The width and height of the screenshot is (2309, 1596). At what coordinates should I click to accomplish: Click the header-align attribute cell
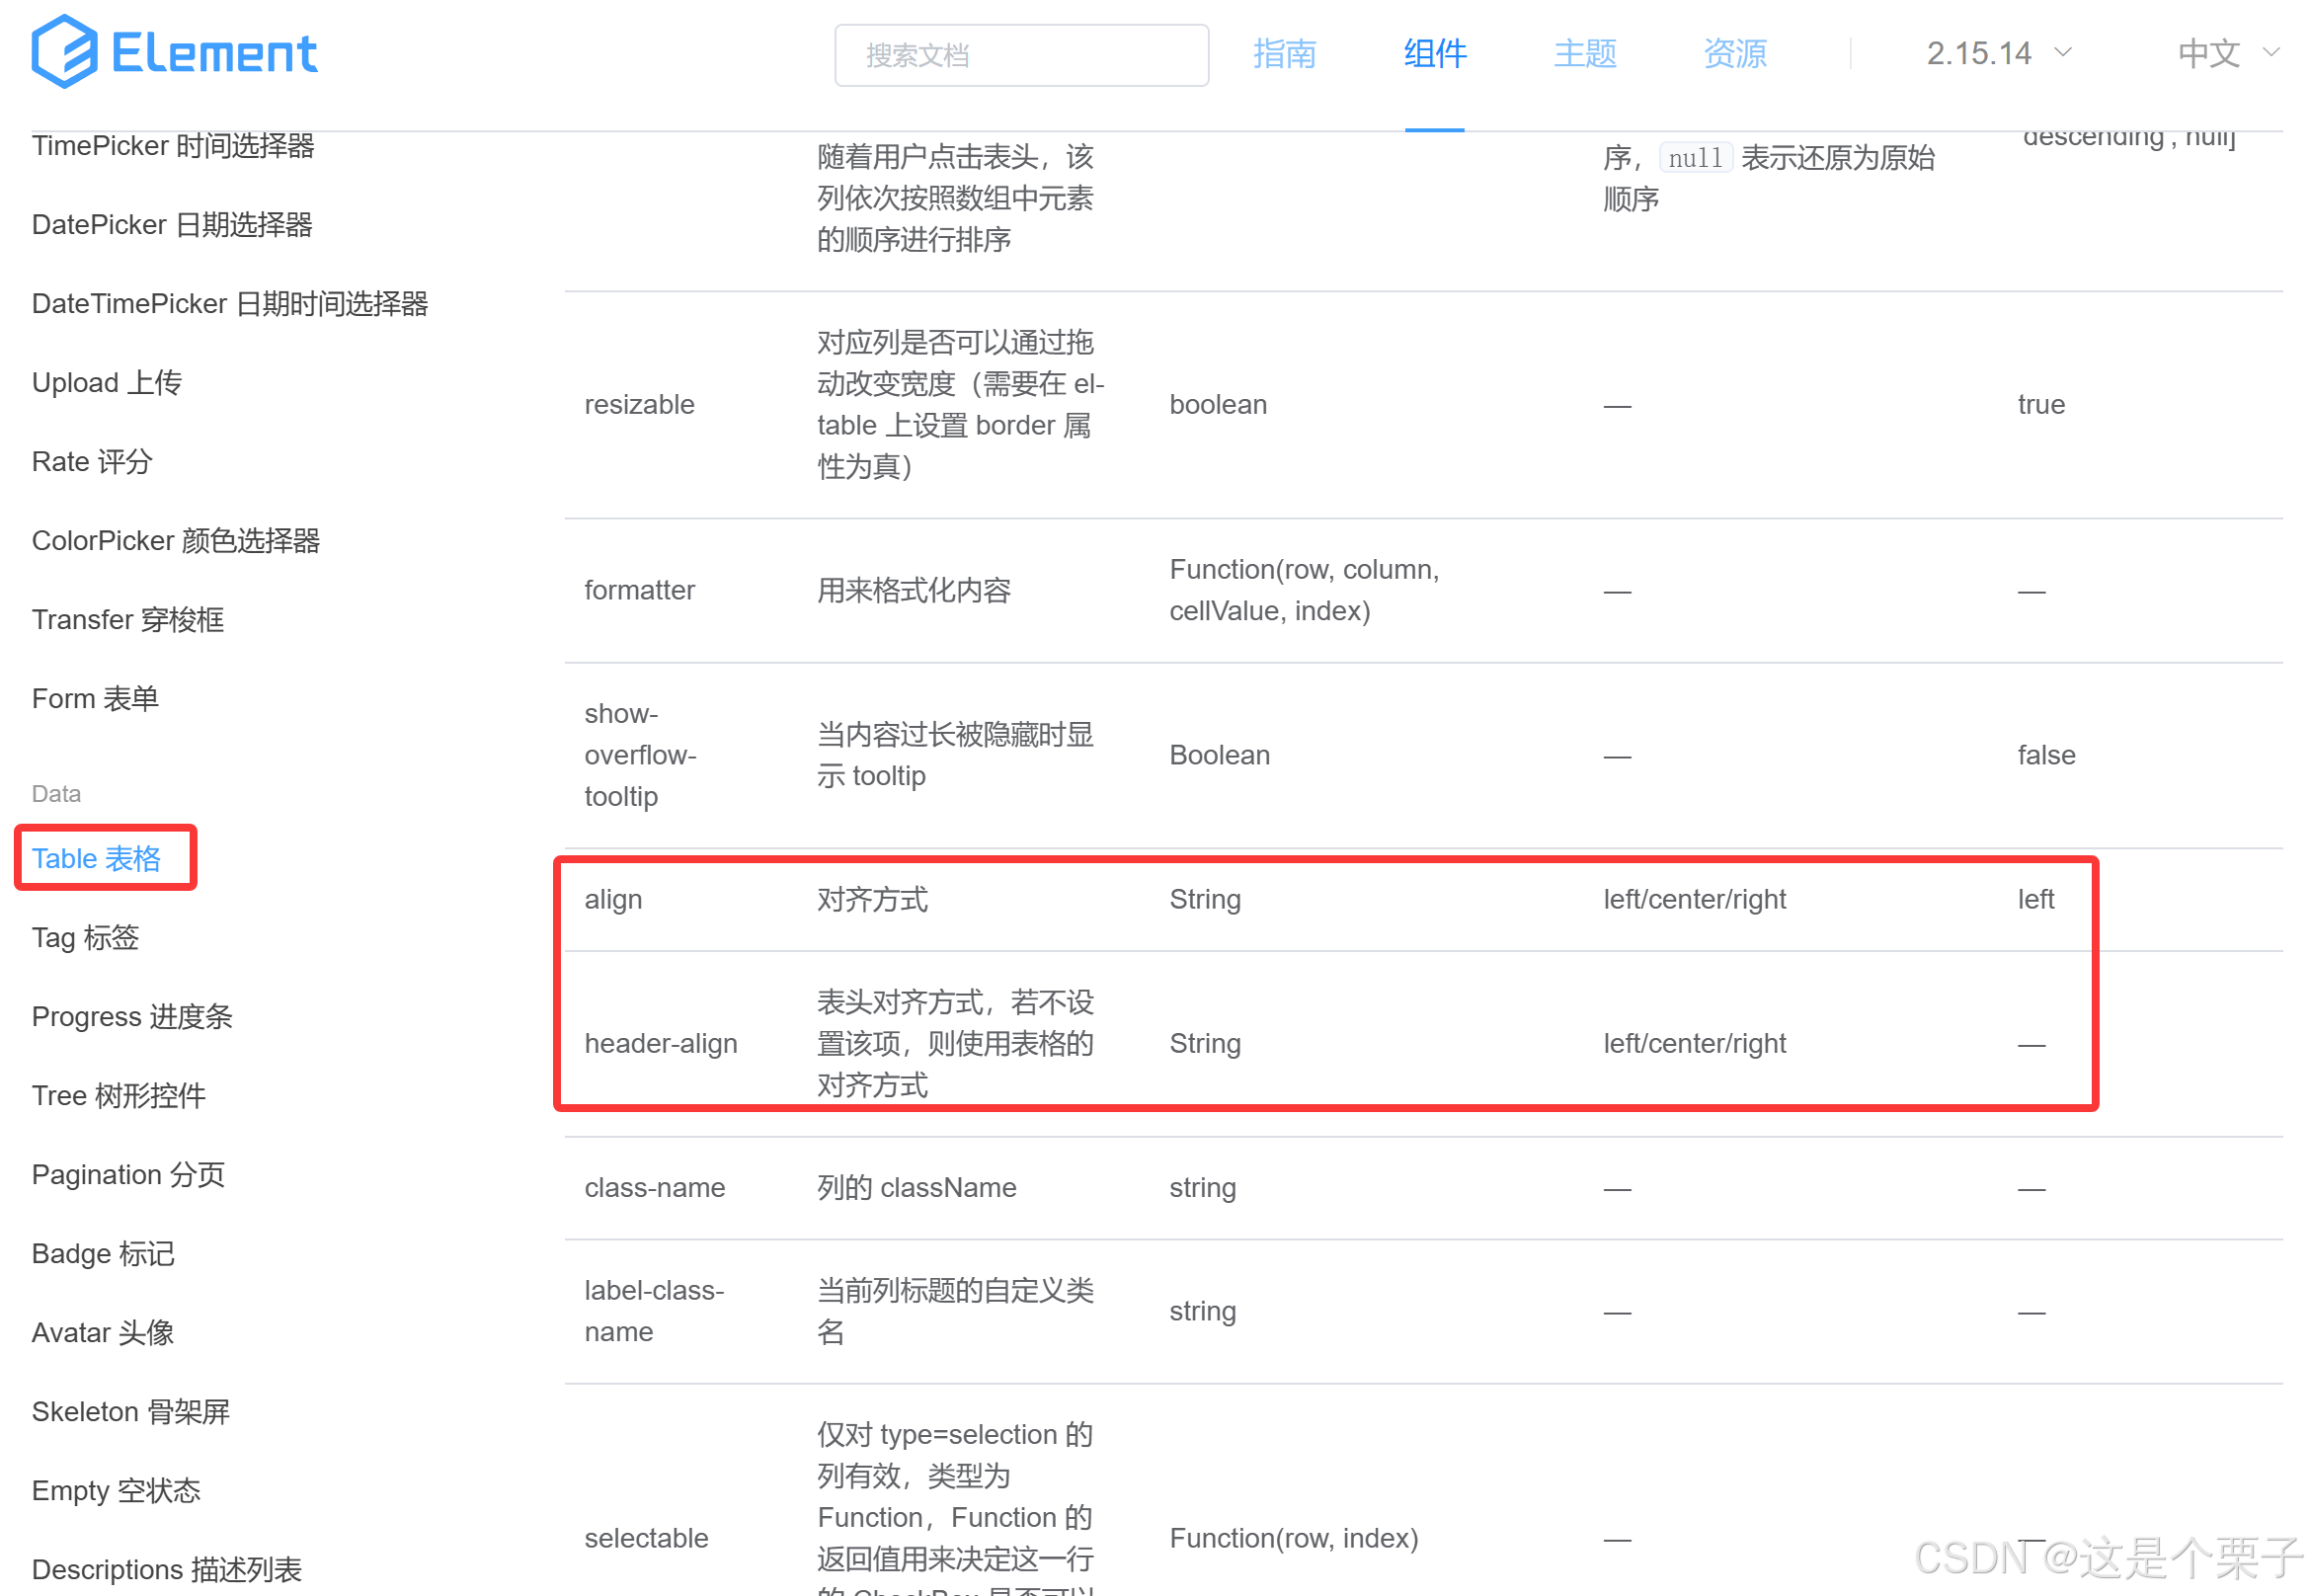(x=661, y=1044)
